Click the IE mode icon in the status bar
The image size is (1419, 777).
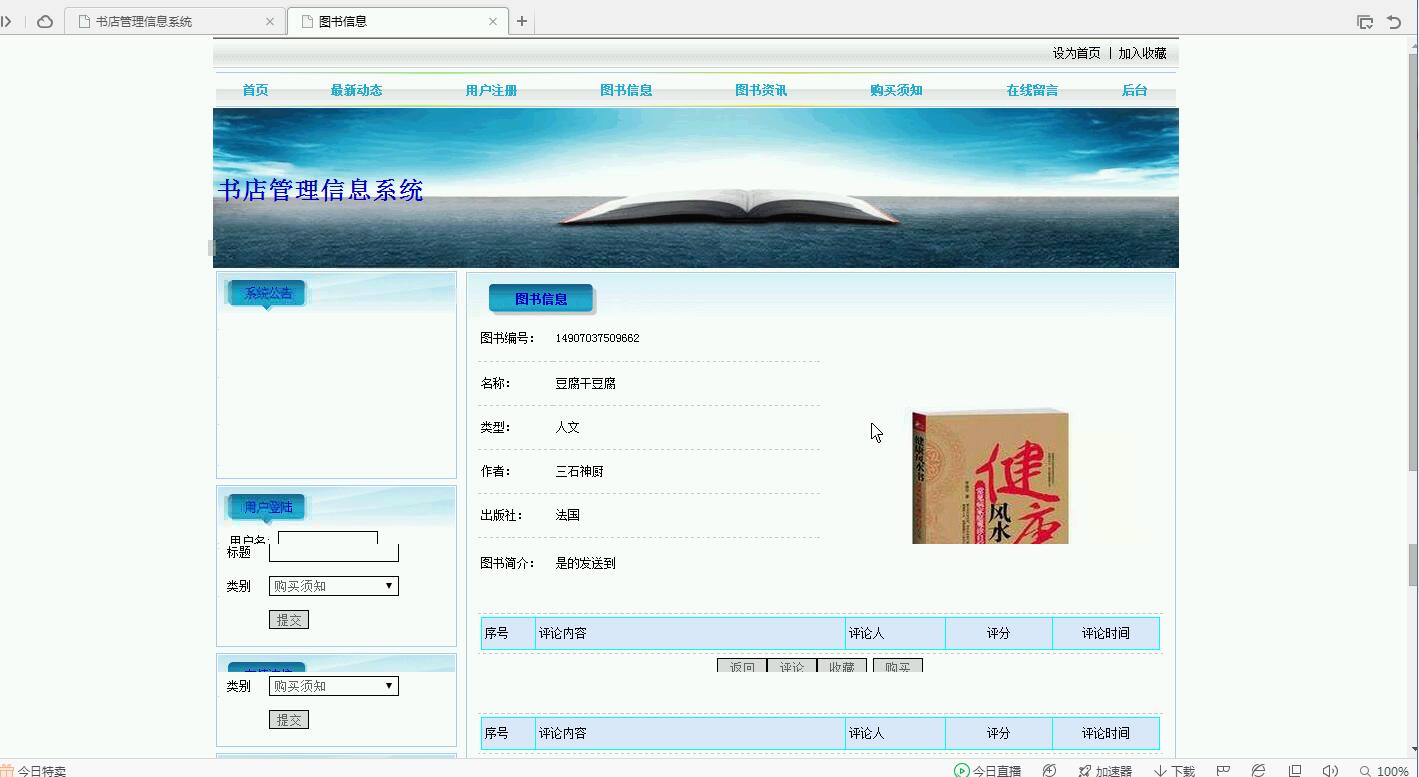pyautogui.click(x=1259, y=771)
